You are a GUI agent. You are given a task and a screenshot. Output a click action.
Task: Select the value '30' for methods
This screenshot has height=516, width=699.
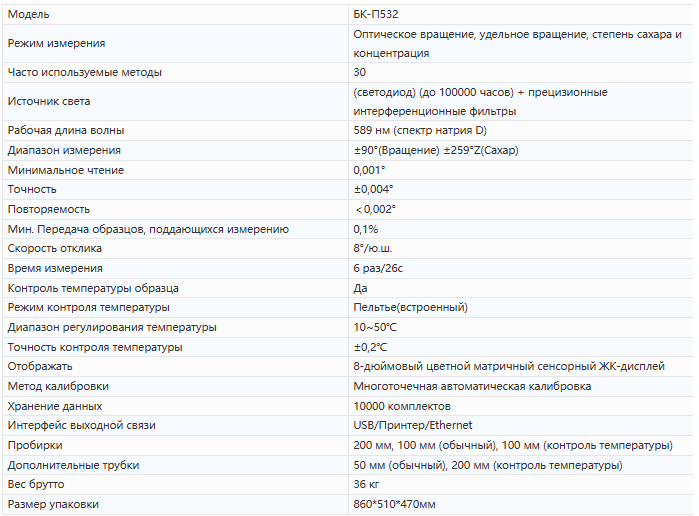[360, 72]
